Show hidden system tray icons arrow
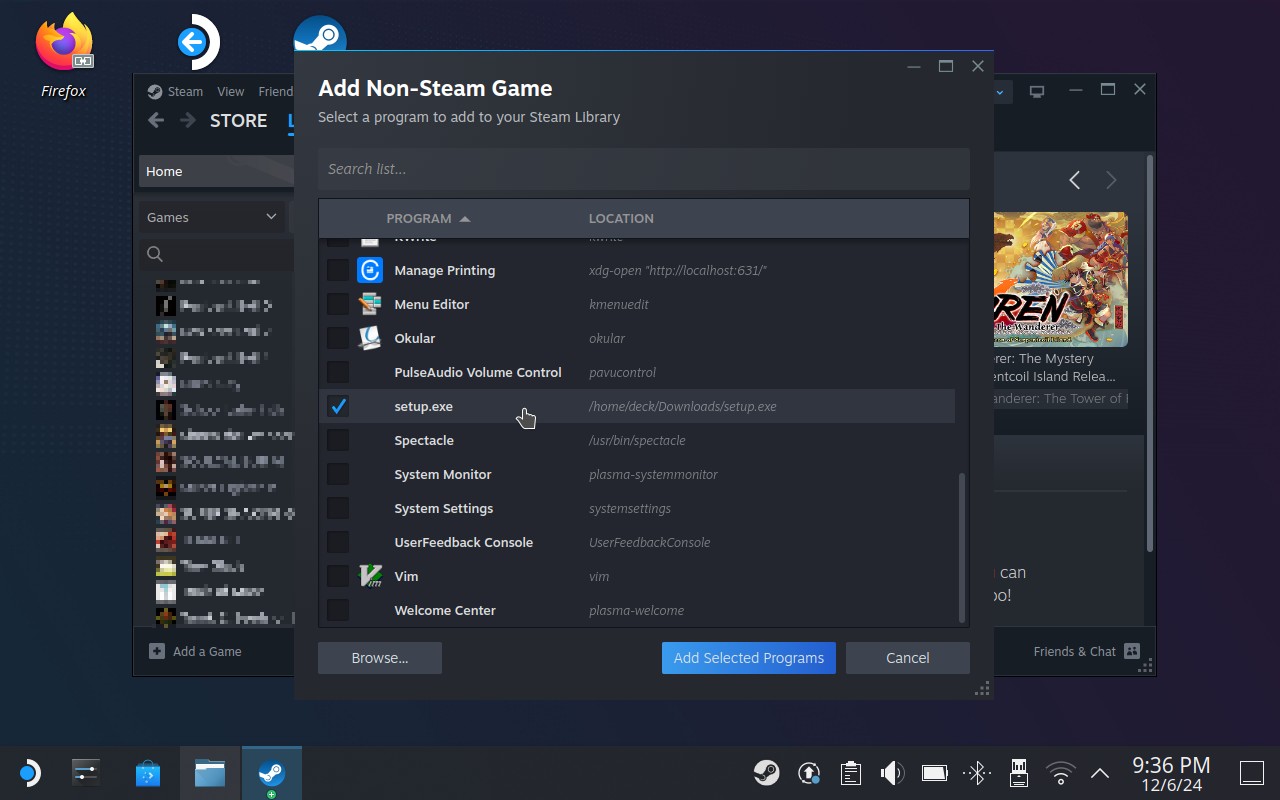 [x=1100, y=773]
